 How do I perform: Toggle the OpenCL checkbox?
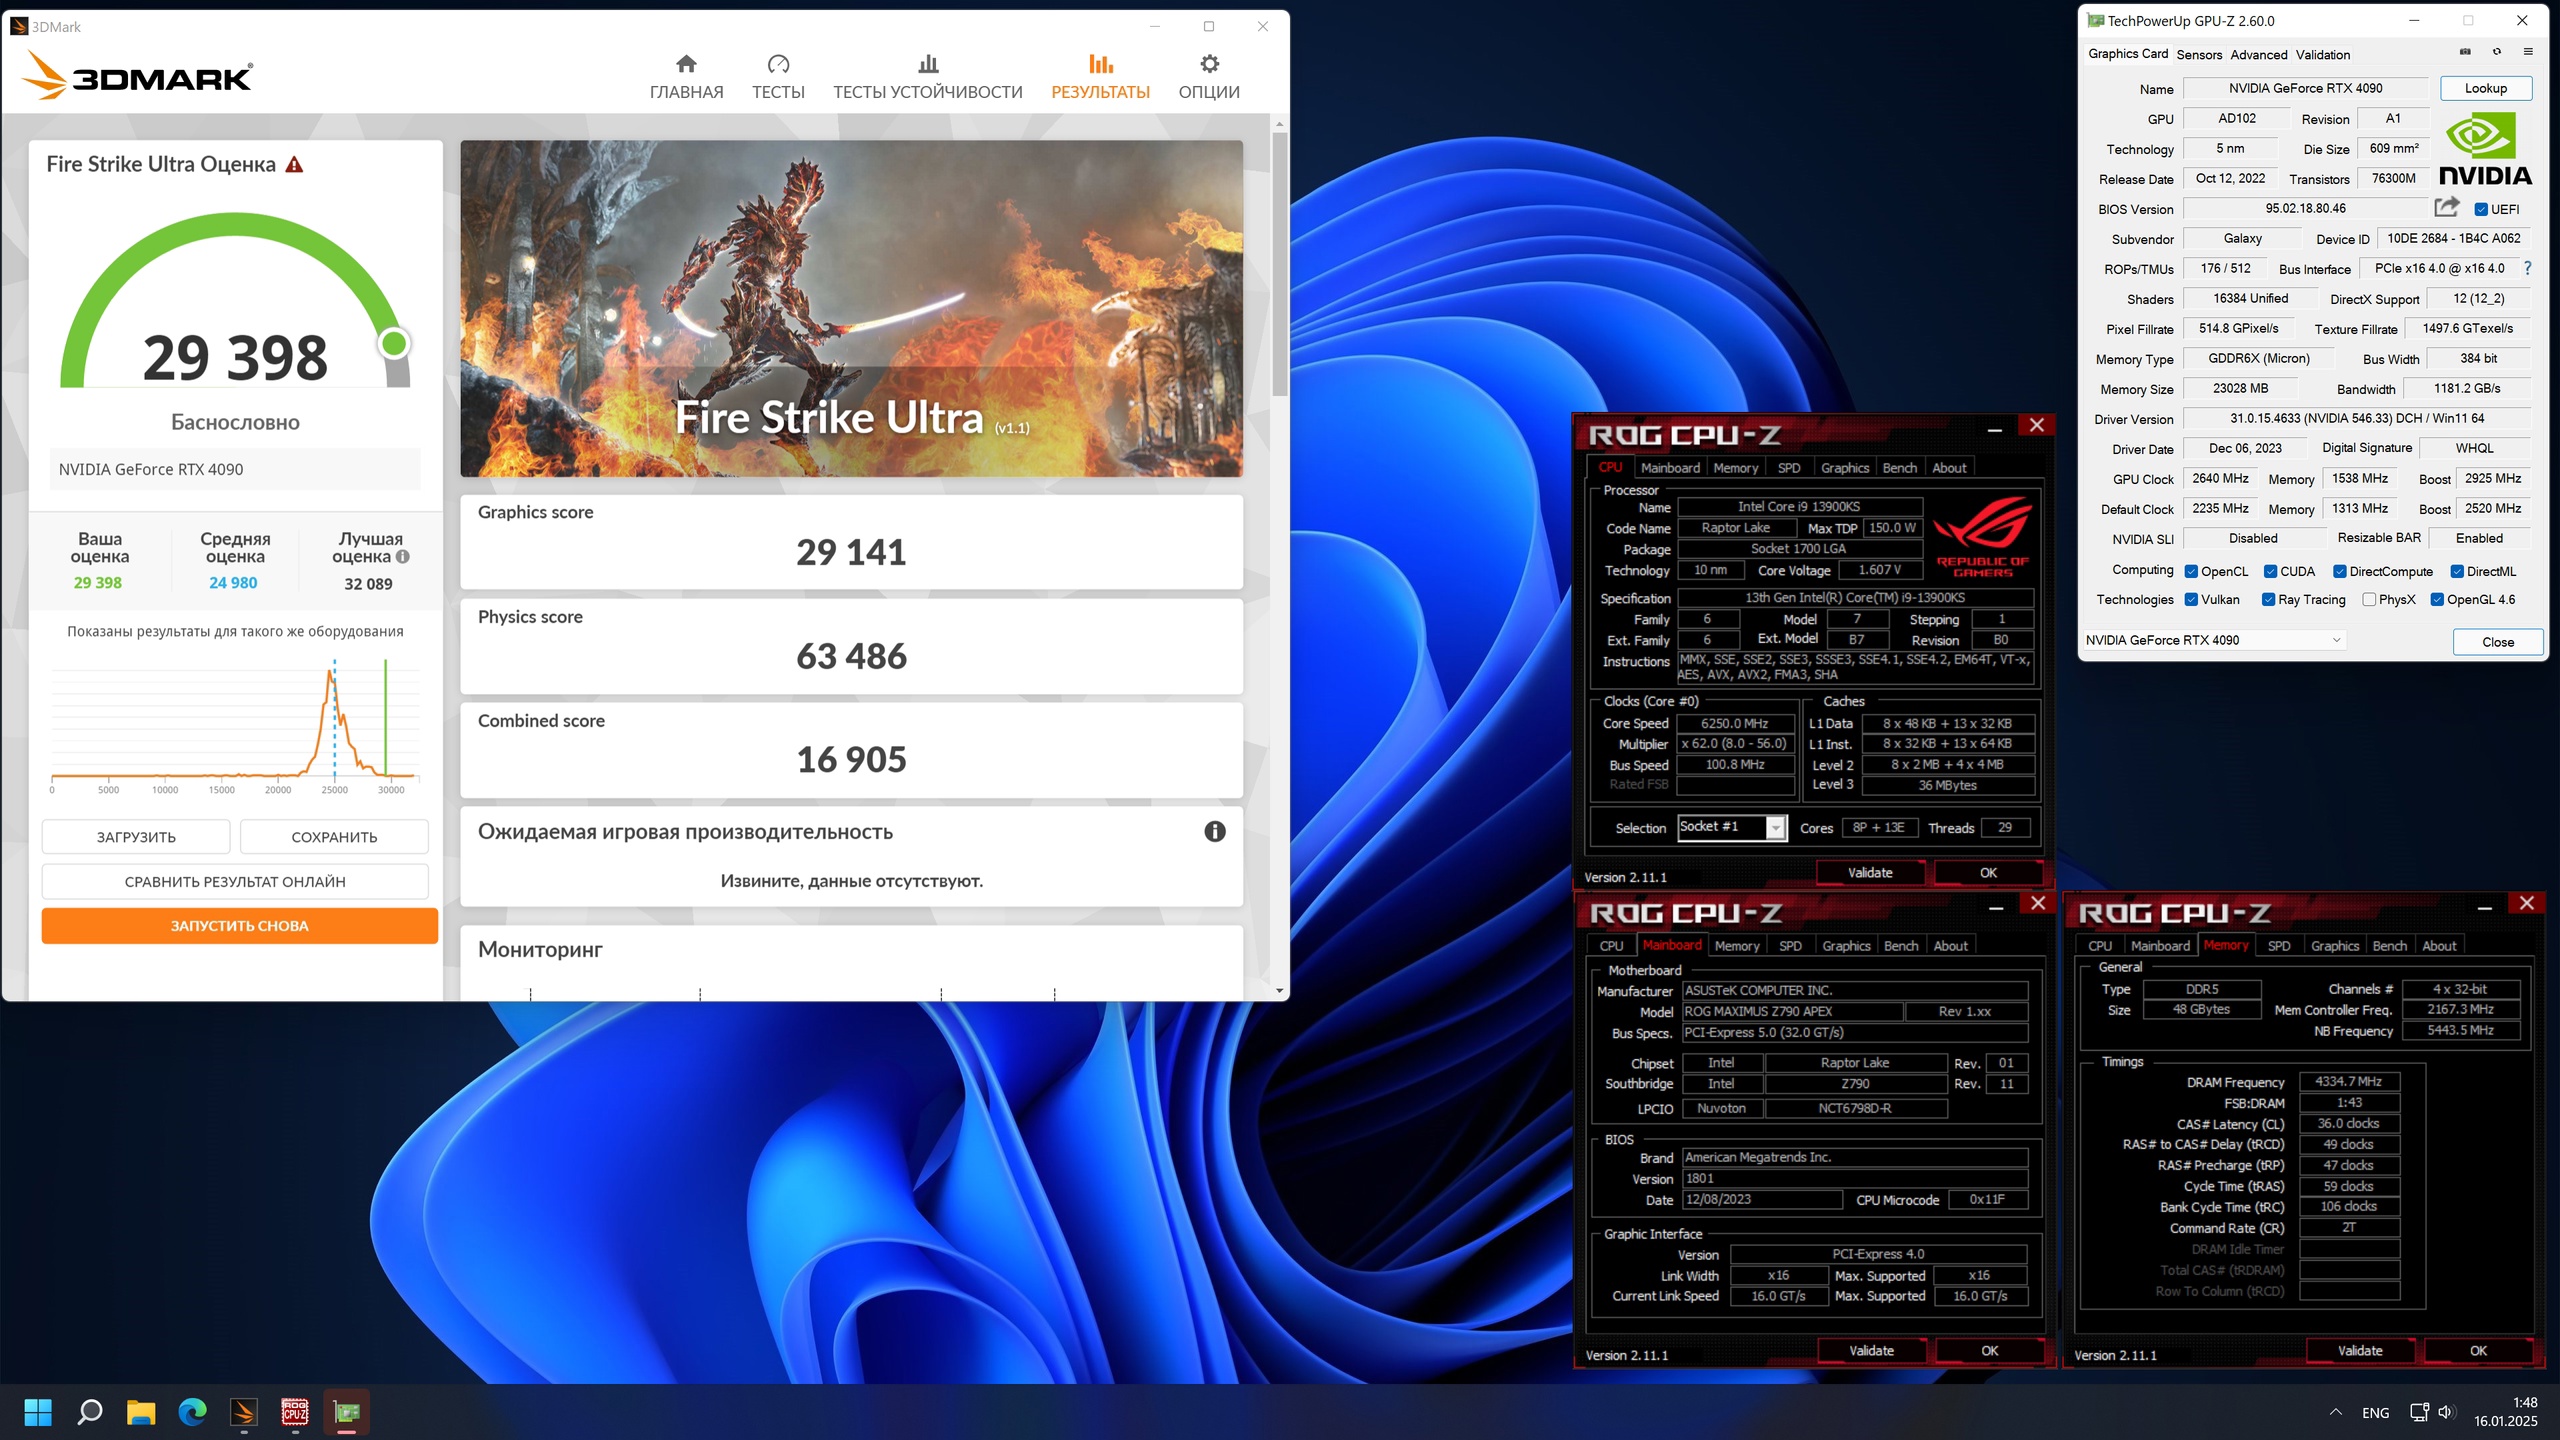2191,571
